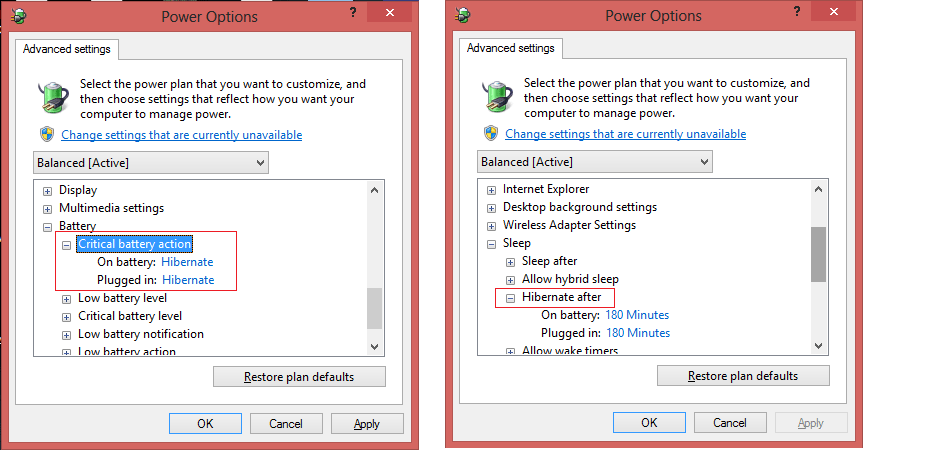Expand Wireless Adapter Settings node
The image size is (931, 452).
click(491, 226)
